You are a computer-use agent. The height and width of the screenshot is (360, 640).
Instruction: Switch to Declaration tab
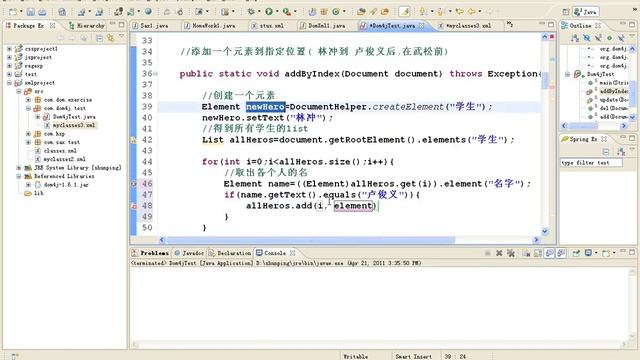230,253
